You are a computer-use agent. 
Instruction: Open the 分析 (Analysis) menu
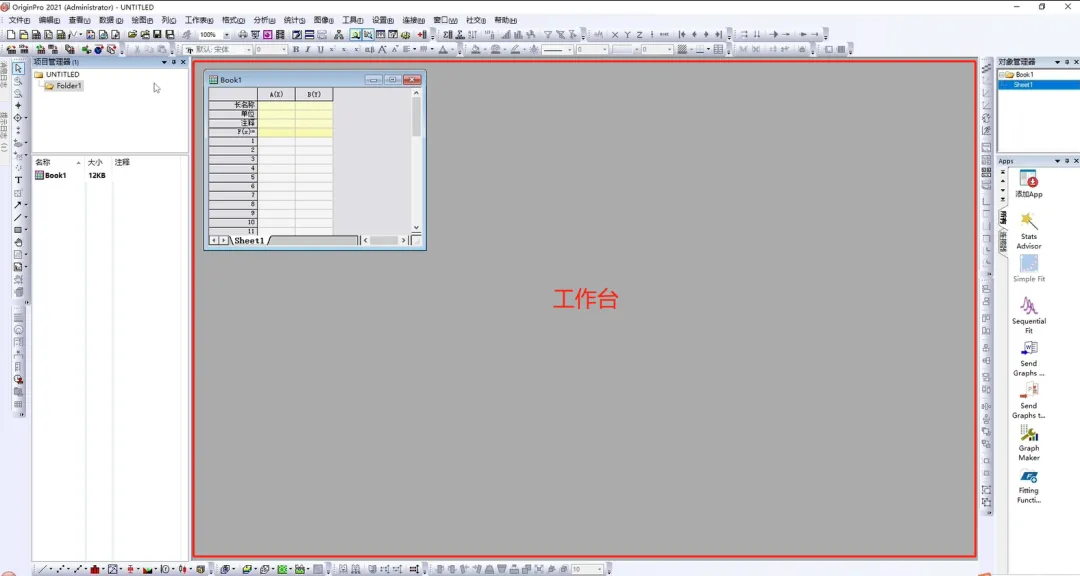(x=264, y=20)
